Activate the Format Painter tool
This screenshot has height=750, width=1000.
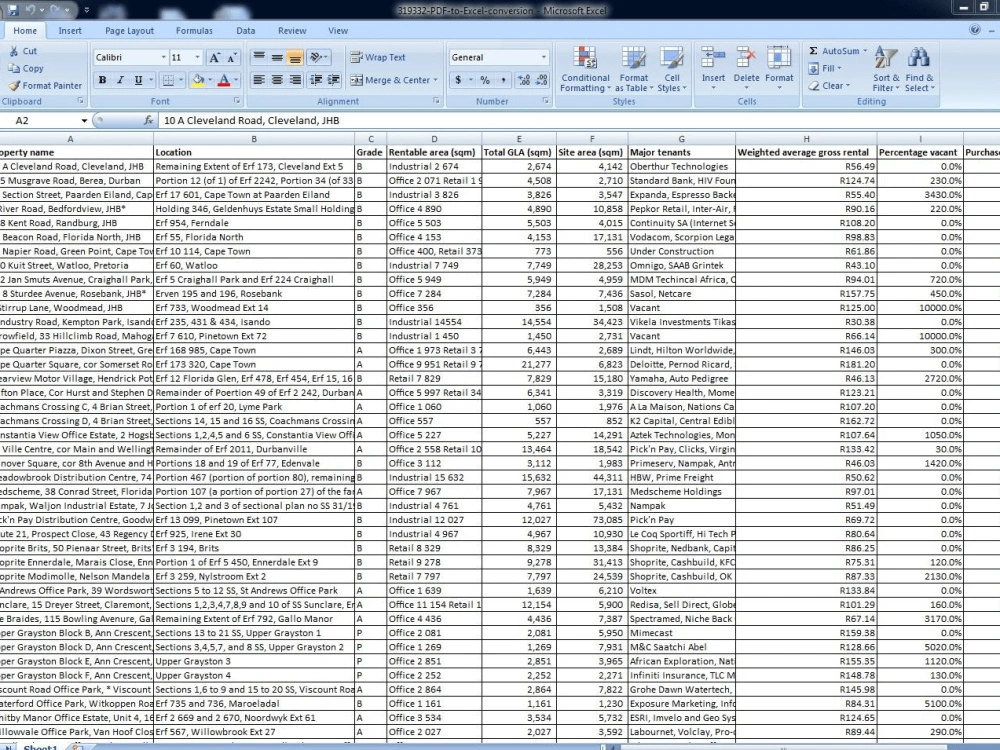click(45, 85)
